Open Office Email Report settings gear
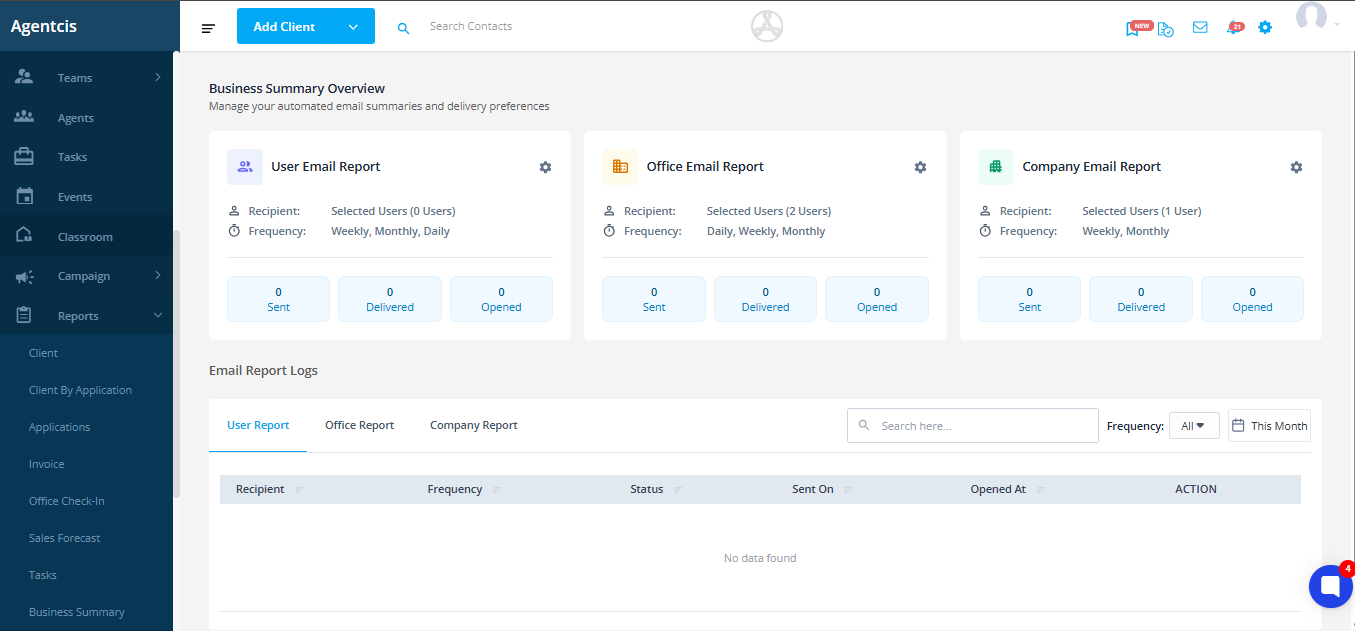 (x=920, y=167)
